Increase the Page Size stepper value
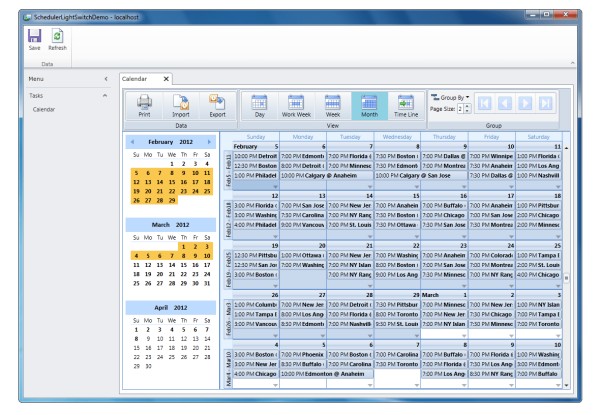 pos(468,105)
